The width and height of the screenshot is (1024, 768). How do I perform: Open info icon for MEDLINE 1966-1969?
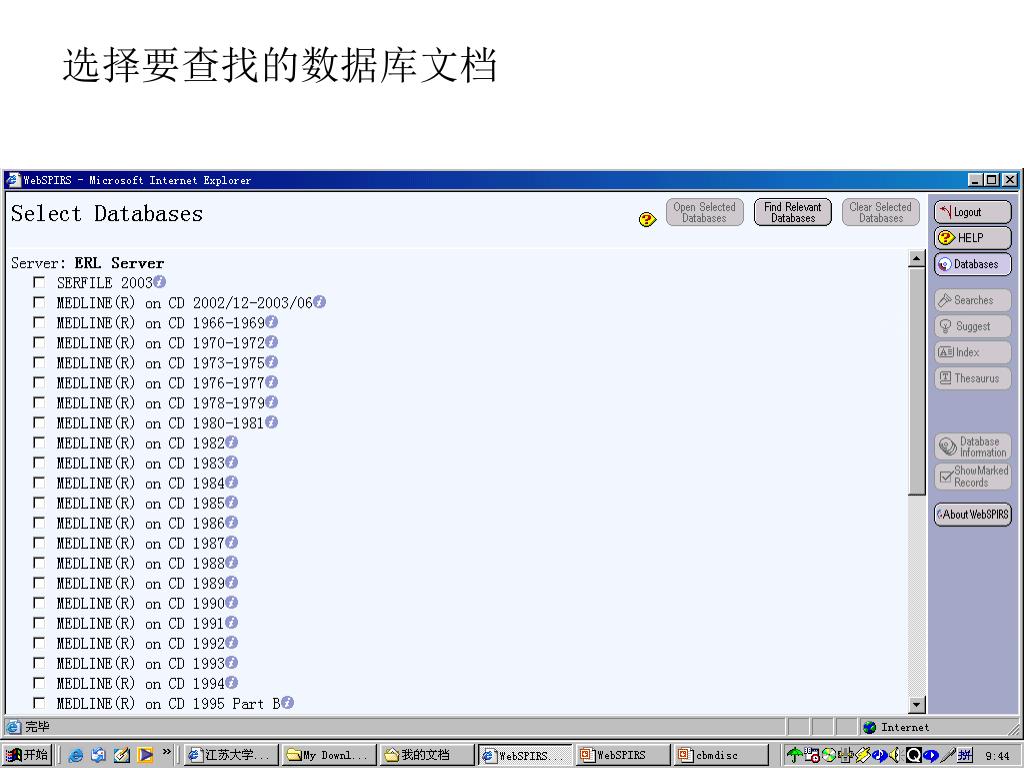pos(272,322)
